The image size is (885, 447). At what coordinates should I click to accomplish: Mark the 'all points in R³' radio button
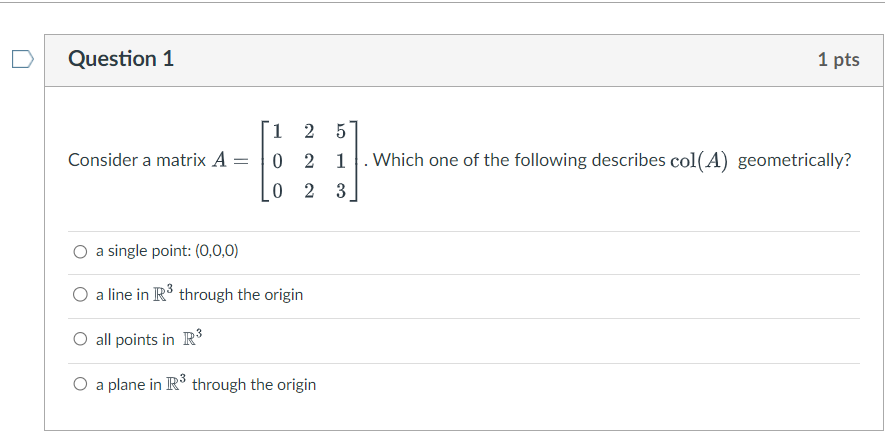[80, 339]
